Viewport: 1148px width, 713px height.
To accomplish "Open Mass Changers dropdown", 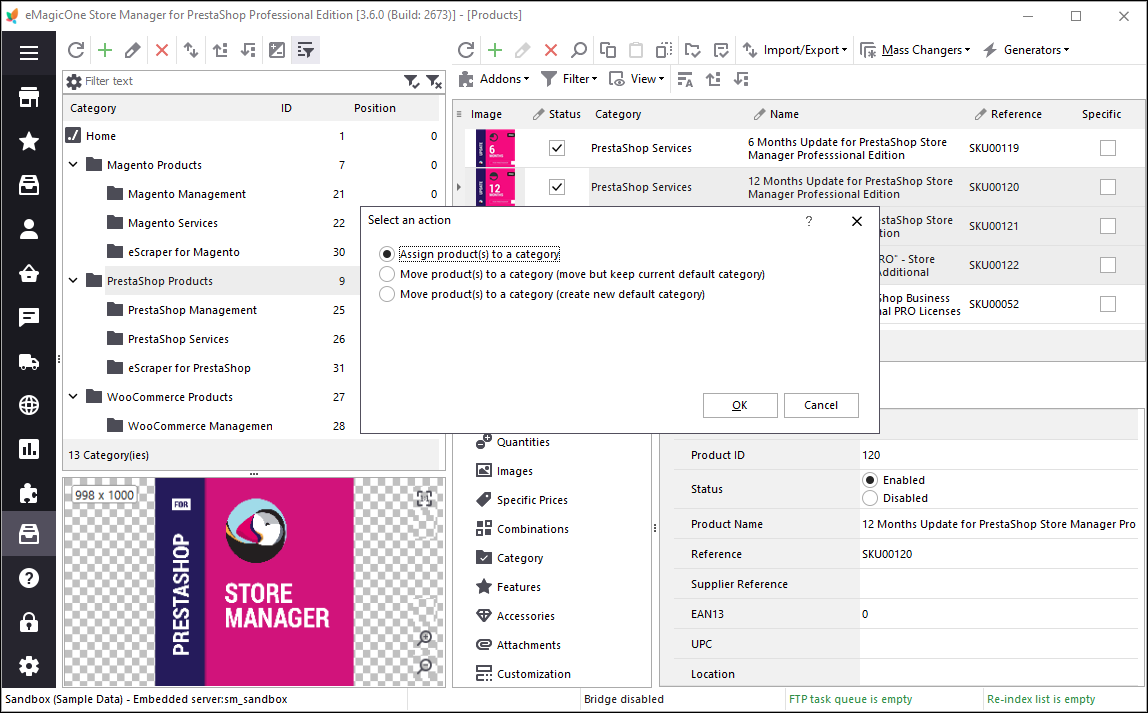I will pyautogui.click(x=915, y=50).
